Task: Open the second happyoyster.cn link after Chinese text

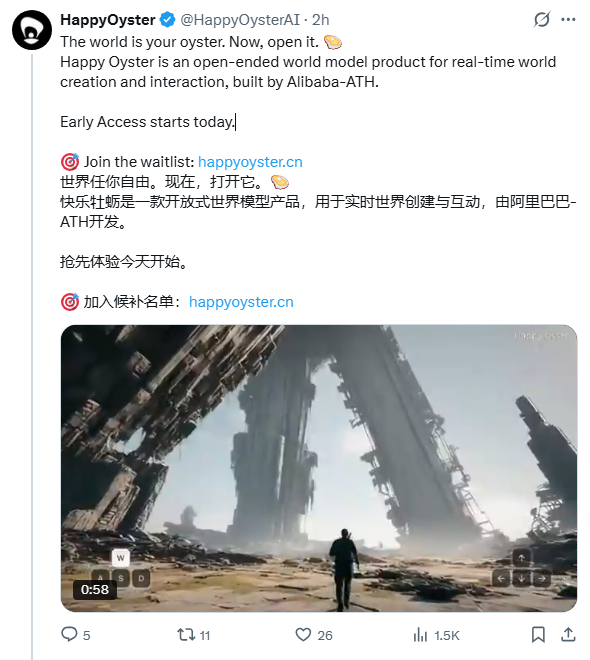Action: tap(241, 302)
